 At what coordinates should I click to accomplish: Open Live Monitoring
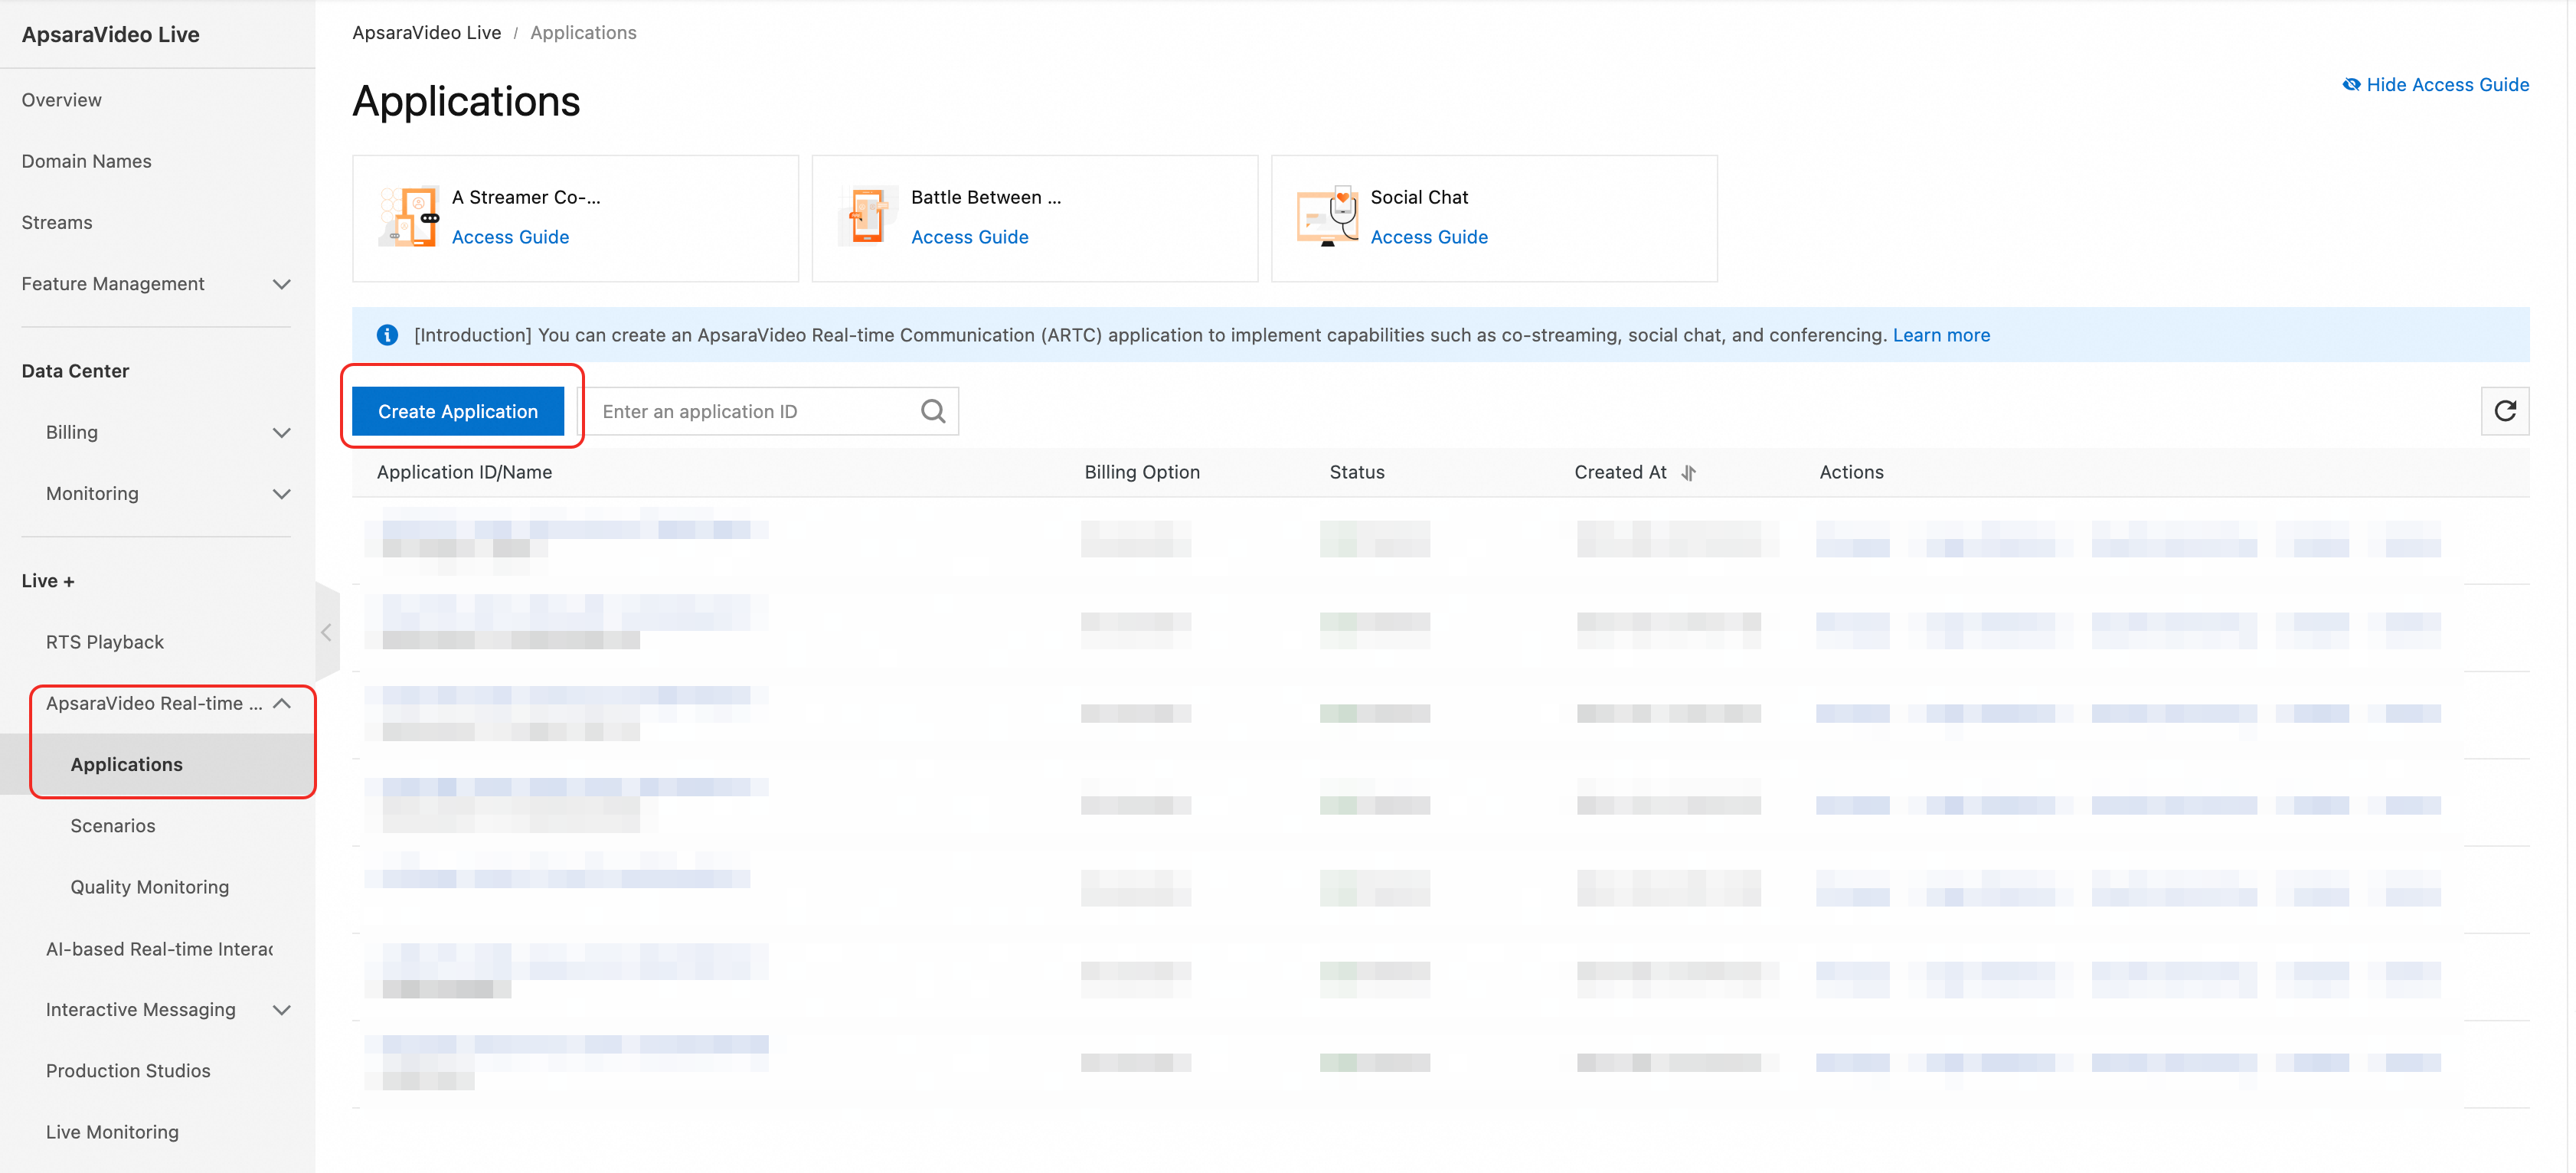click(x=112, y=1132)
